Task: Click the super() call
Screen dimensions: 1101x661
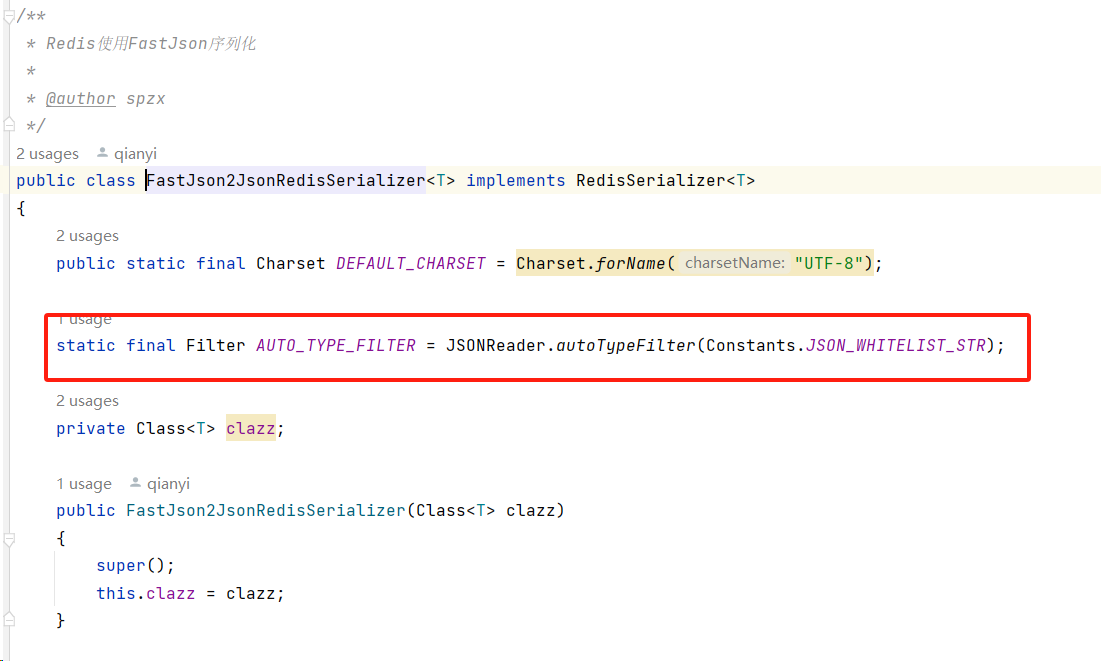Action: 130,565
